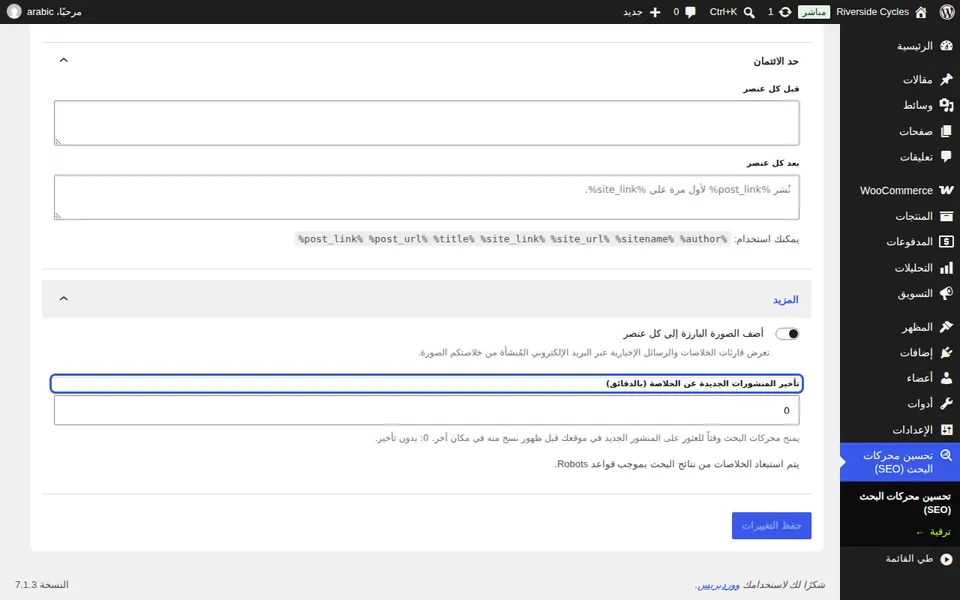Click the products archive icon in sidebar
960x600 pixels.
pos(947,216)
